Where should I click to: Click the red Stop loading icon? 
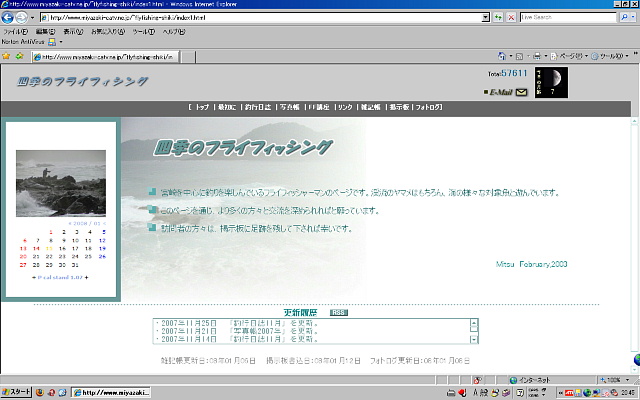click(x=511, y=18)
